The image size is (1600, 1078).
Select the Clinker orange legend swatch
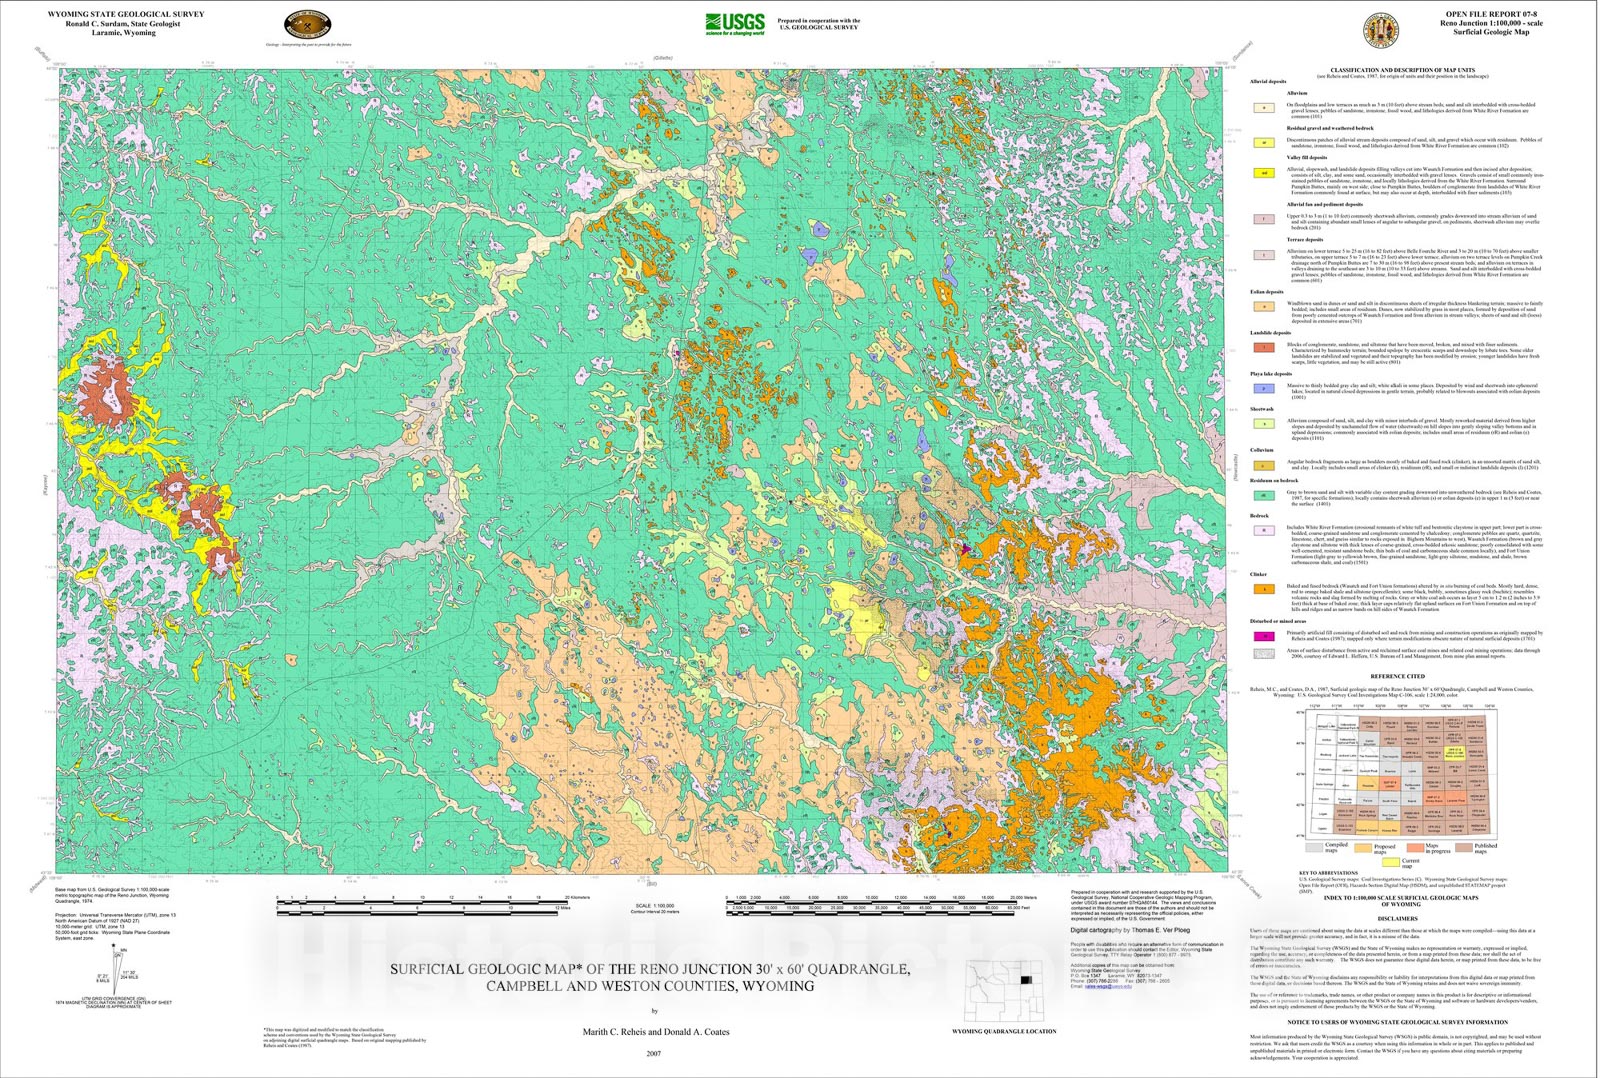[1264, 589]
